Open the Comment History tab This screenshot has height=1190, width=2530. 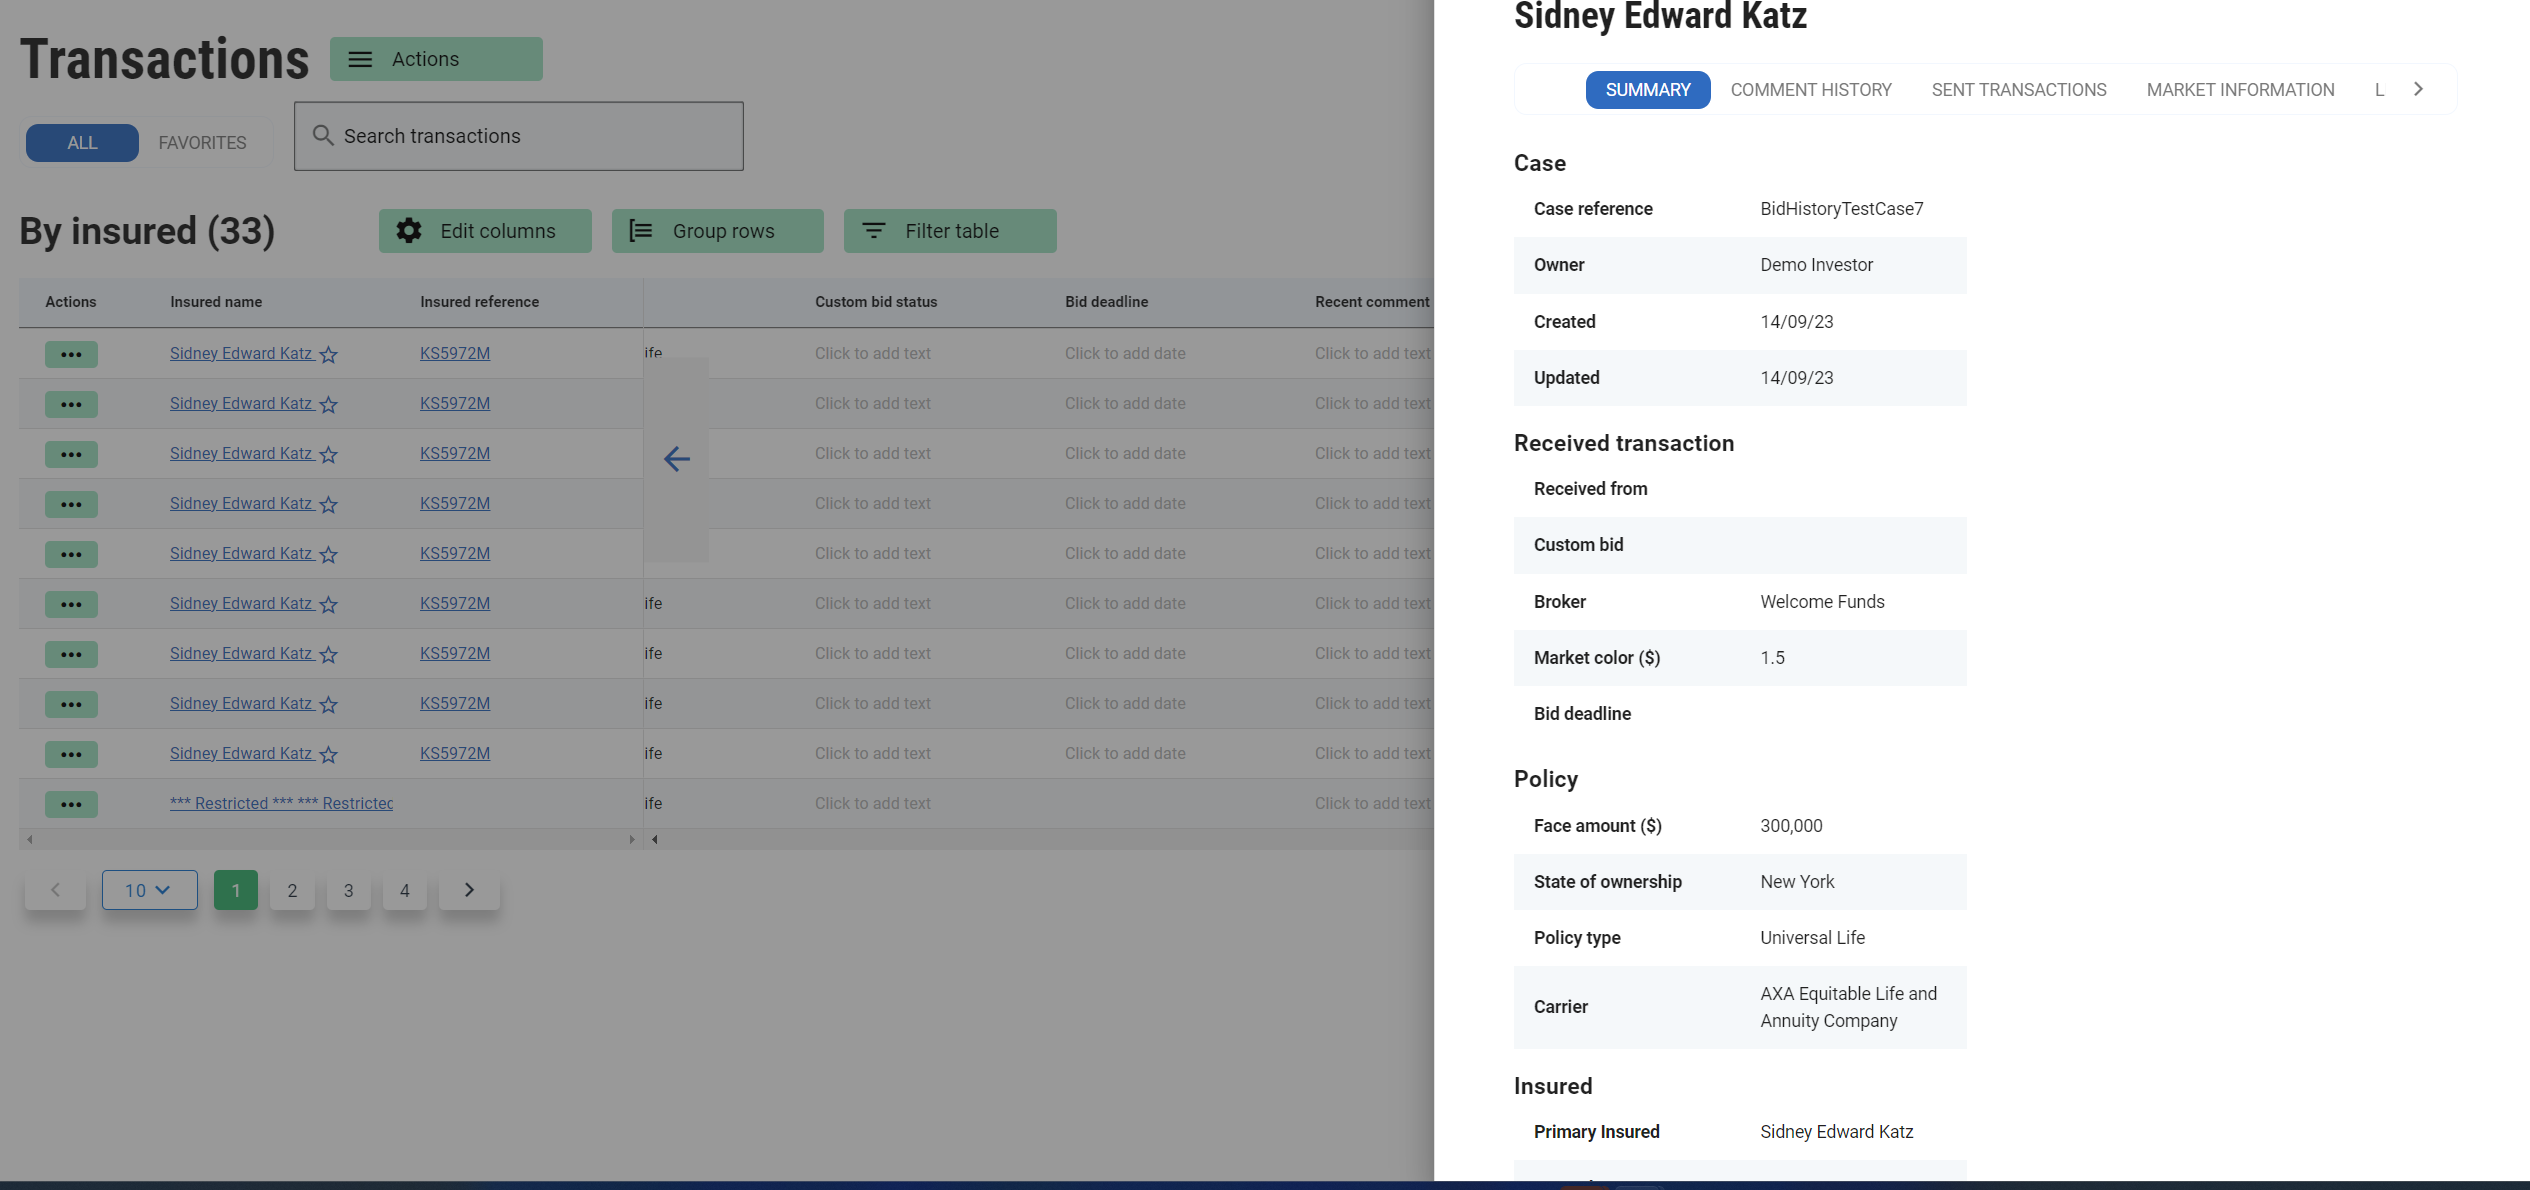1810,90
